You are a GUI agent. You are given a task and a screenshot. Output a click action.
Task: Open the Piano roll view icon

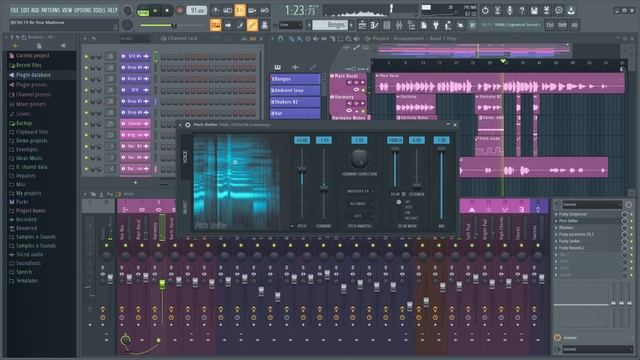(374, 25)
